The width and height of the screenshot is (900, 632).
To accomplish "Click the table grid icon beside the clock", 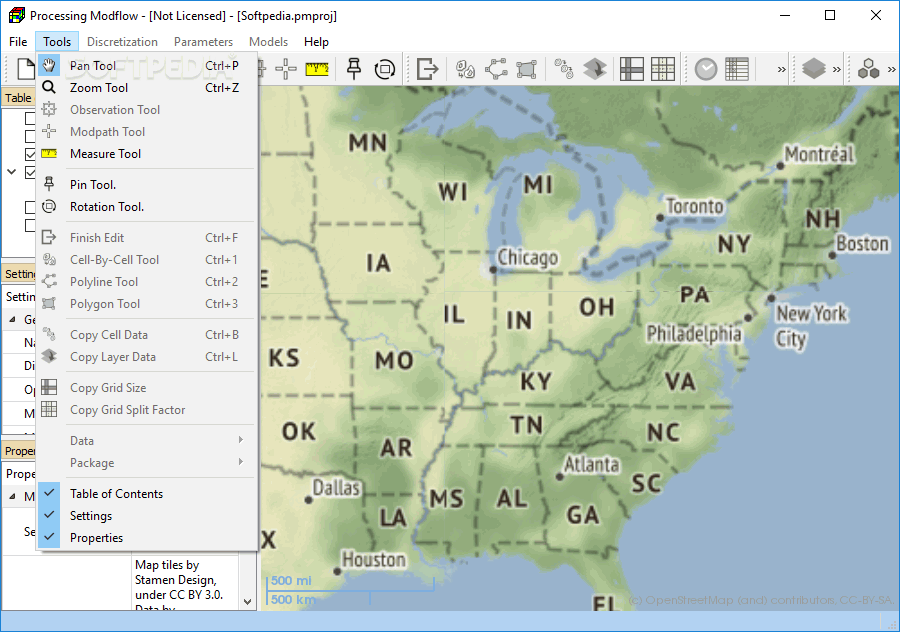I will coord(737,69).
